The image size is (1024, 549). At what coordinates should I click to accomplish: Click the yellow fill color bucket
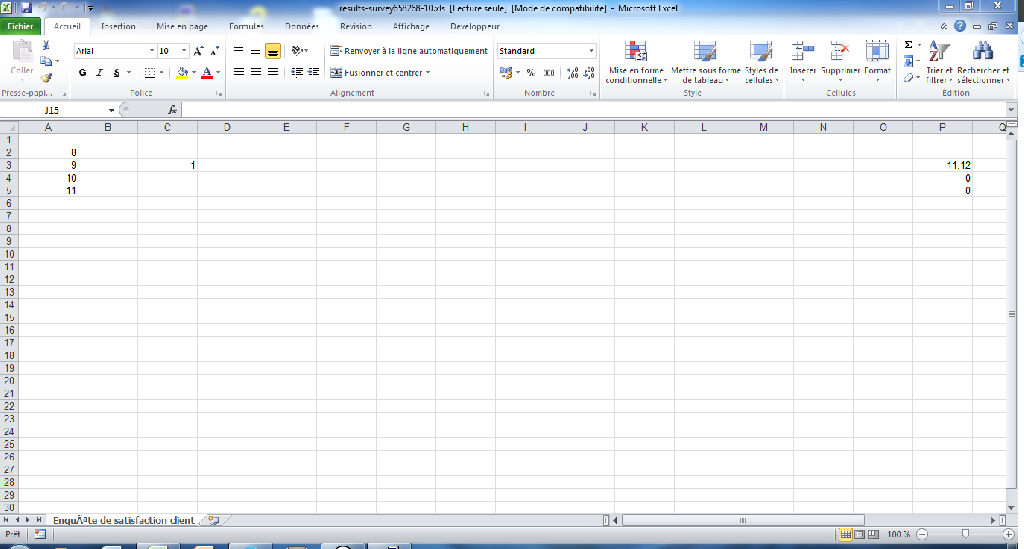181,73
